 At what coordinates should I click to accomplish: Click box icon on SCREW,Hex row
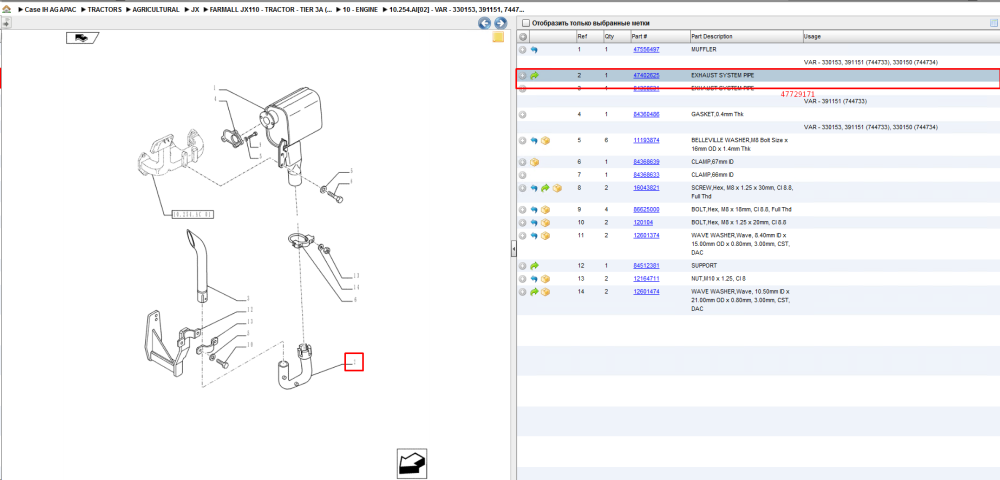[x=557, y=188]
